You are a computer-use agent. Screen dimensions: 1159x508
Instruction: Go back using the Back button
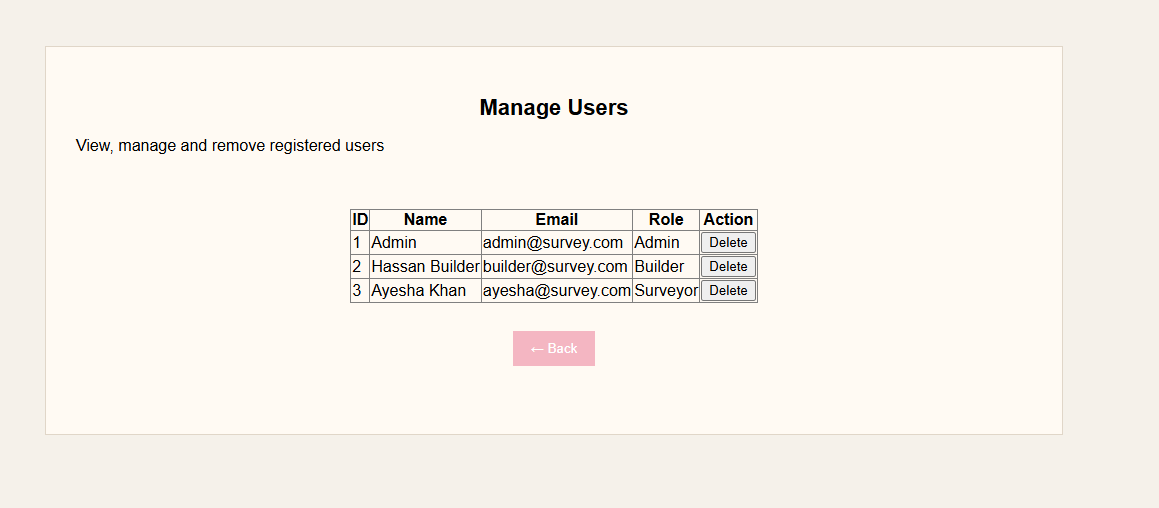click(x=554, y=348)
